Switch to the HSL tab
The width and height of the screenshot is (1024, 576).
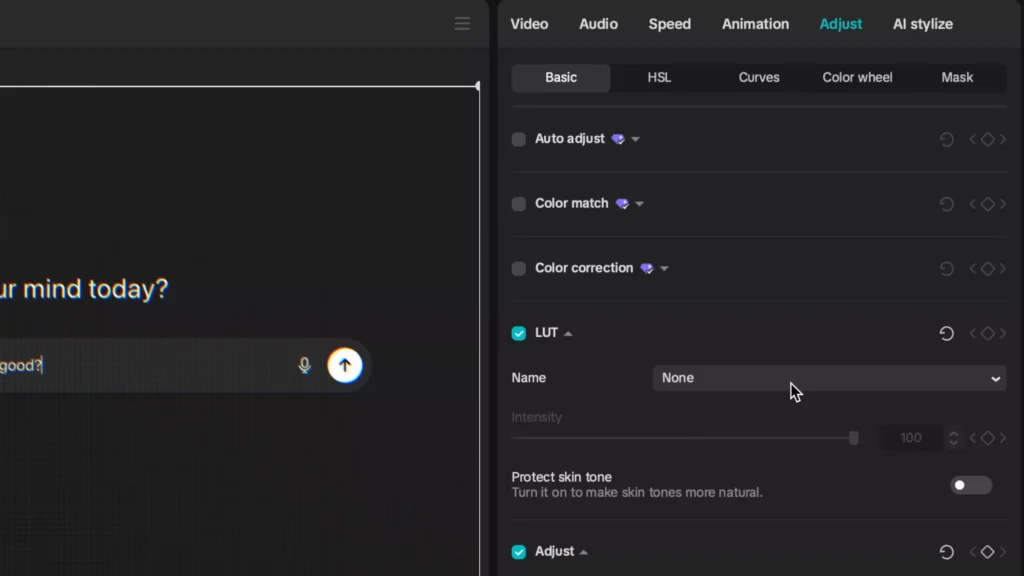click(x=659, y=77)
